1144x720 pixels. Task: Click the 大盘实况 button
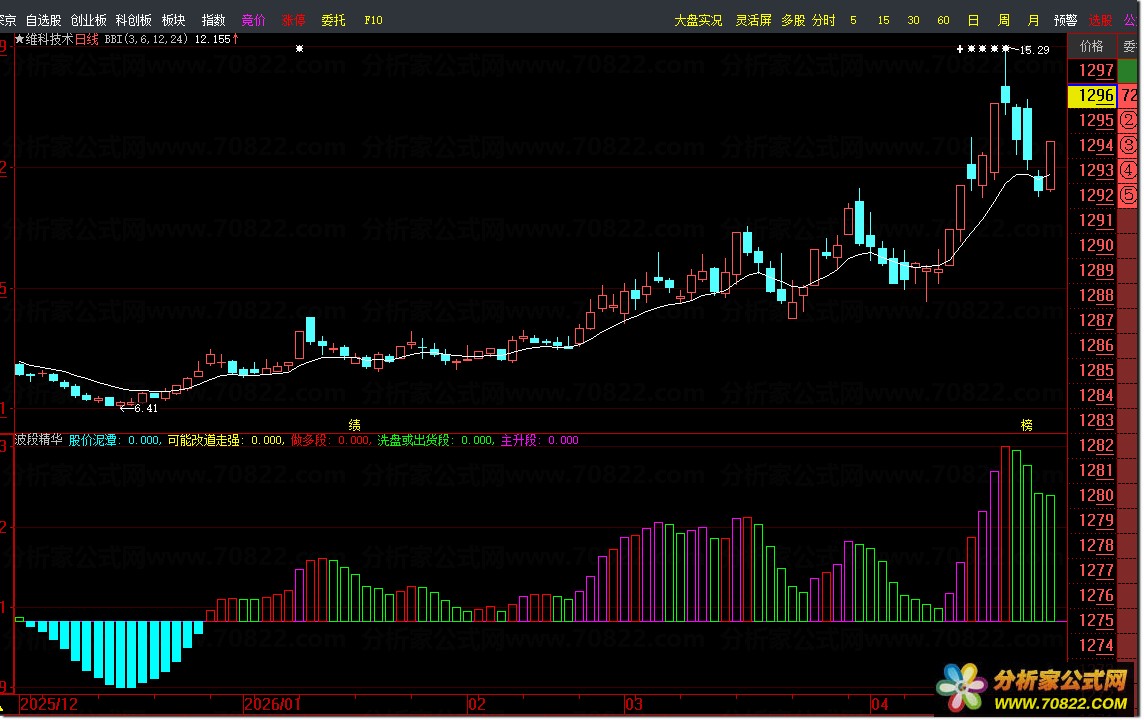click(x=698, y=20)
